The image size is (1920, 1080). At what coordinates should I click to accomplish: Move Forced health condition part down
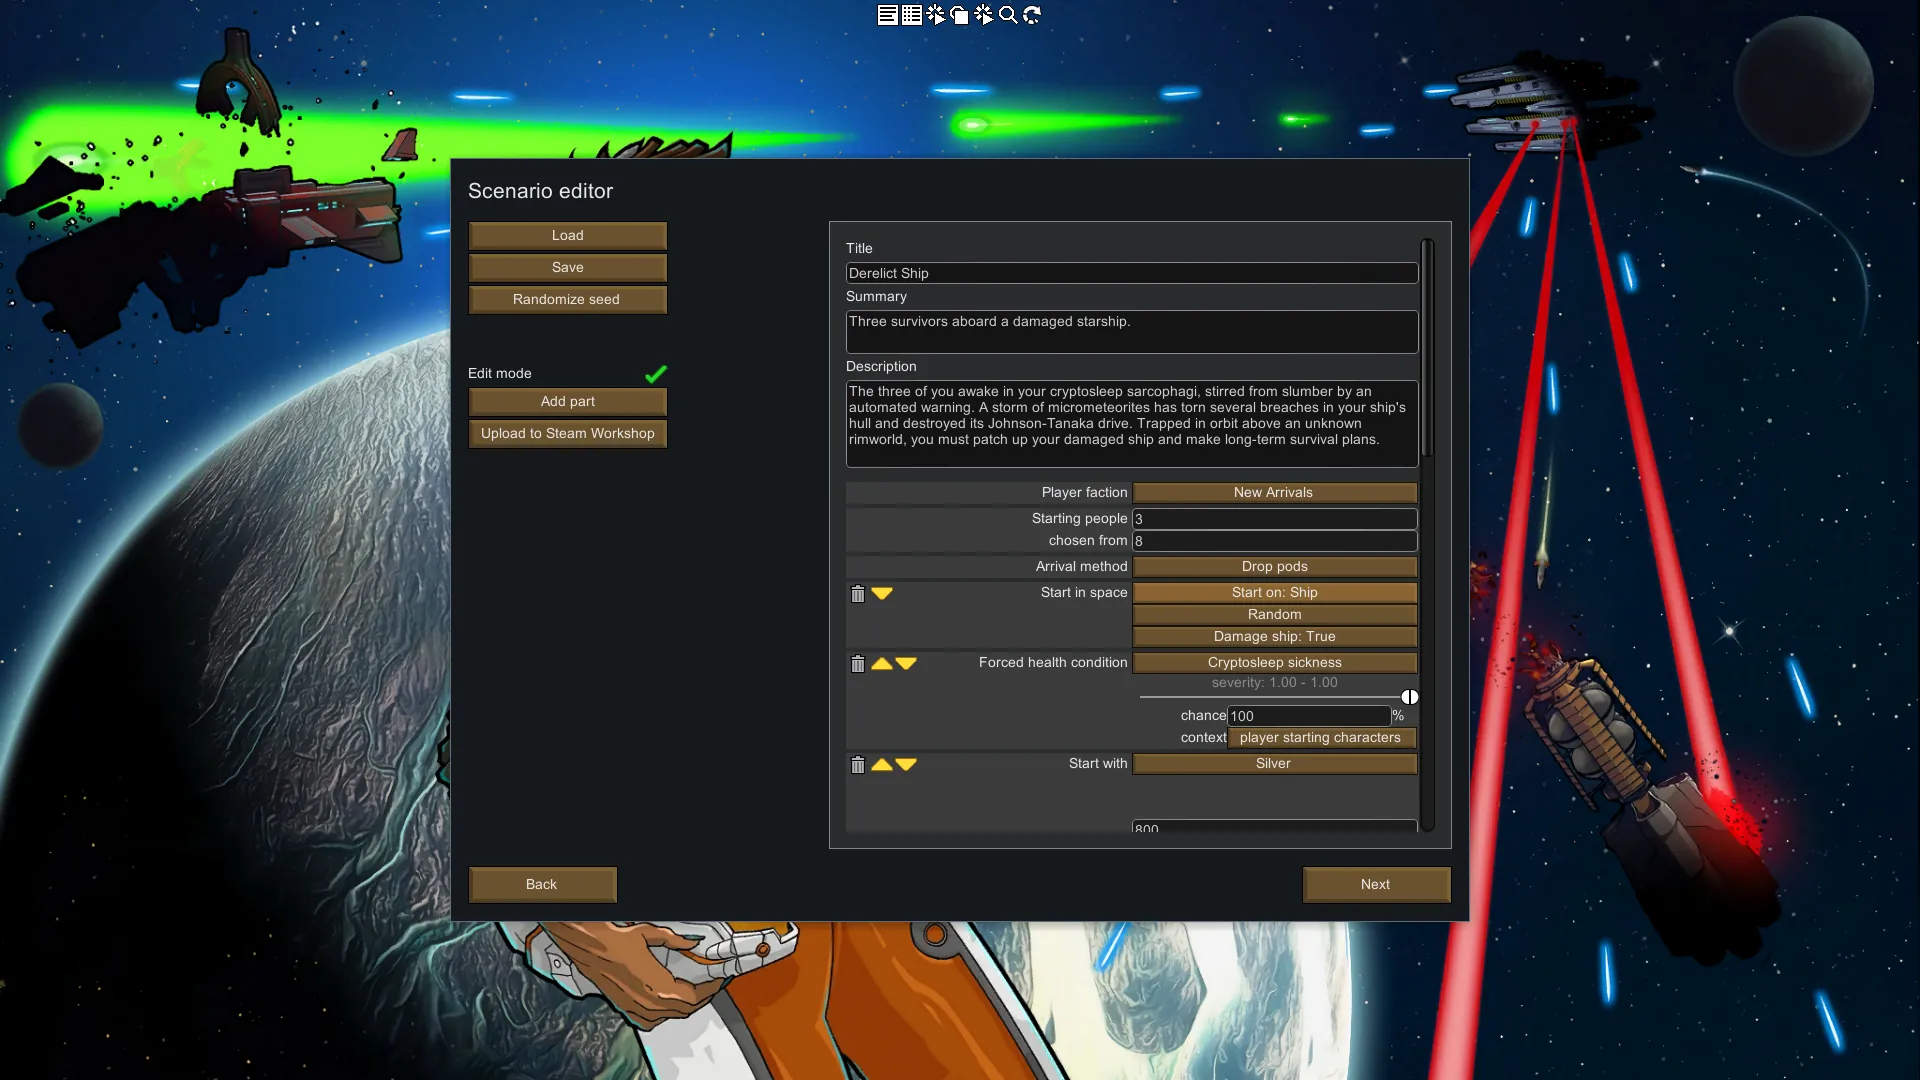[906, 664]
